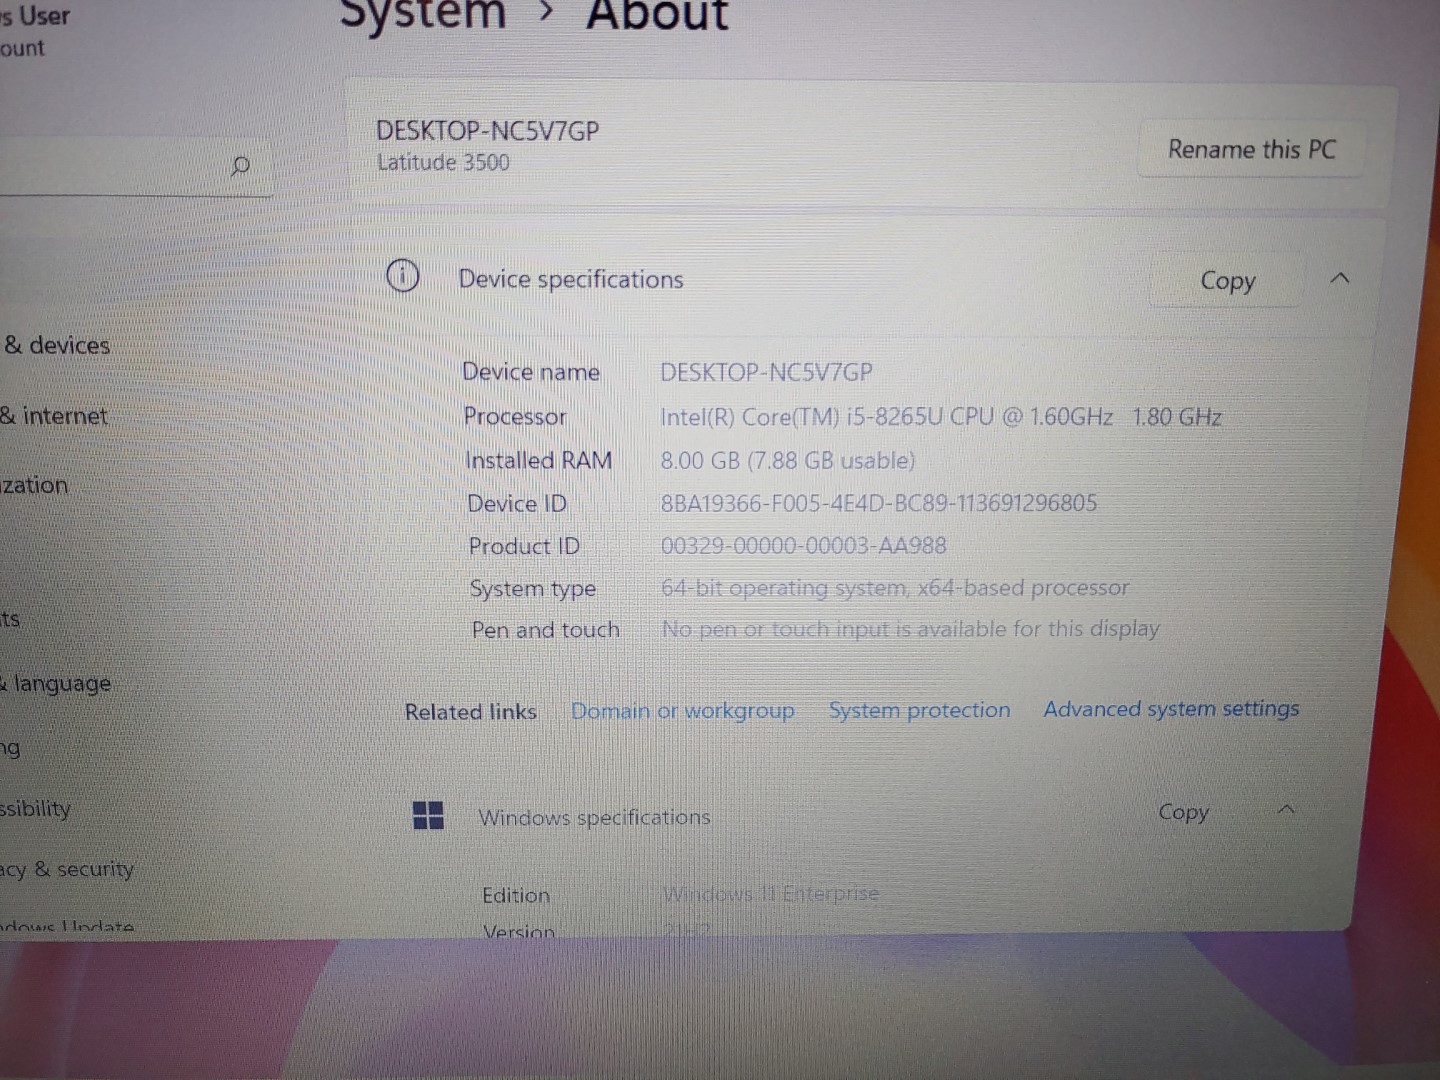
Task: Click the Device specifications heading
Action: (571, 279)
